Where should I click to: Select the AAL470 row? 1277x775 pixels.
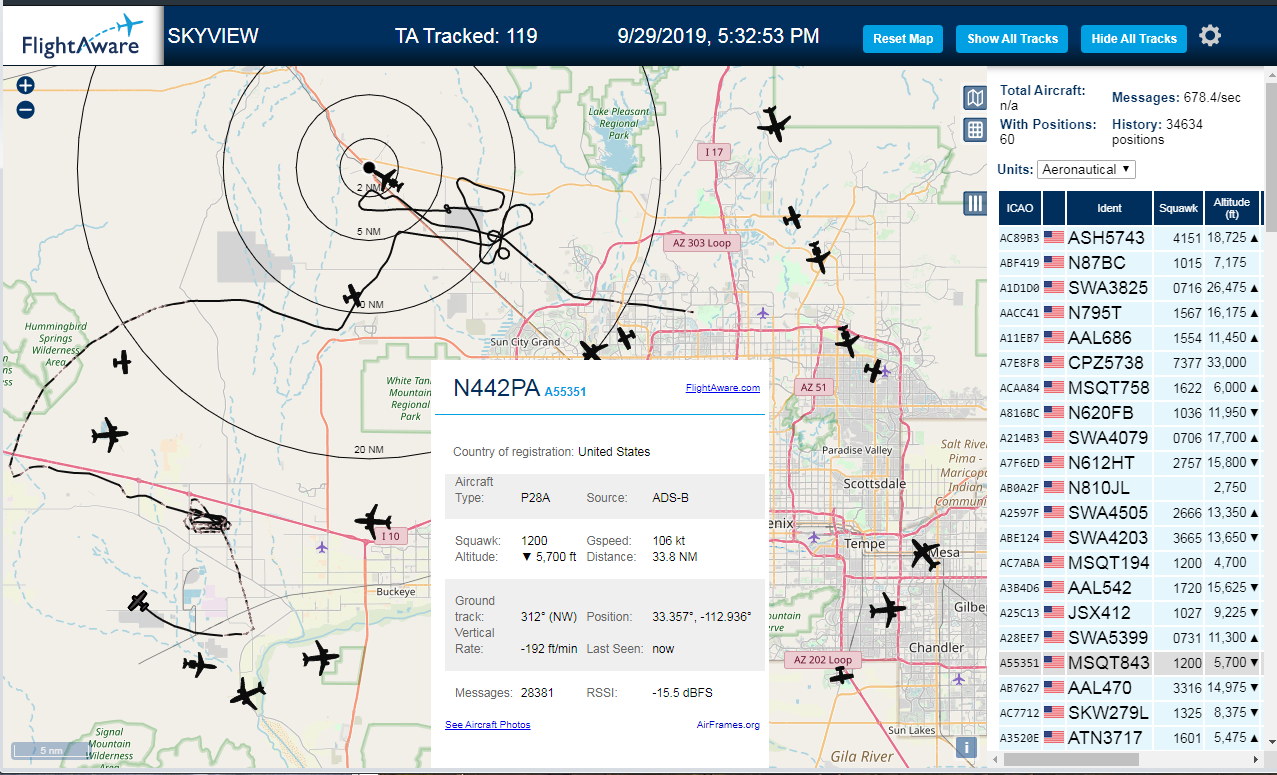(1130, 688)
